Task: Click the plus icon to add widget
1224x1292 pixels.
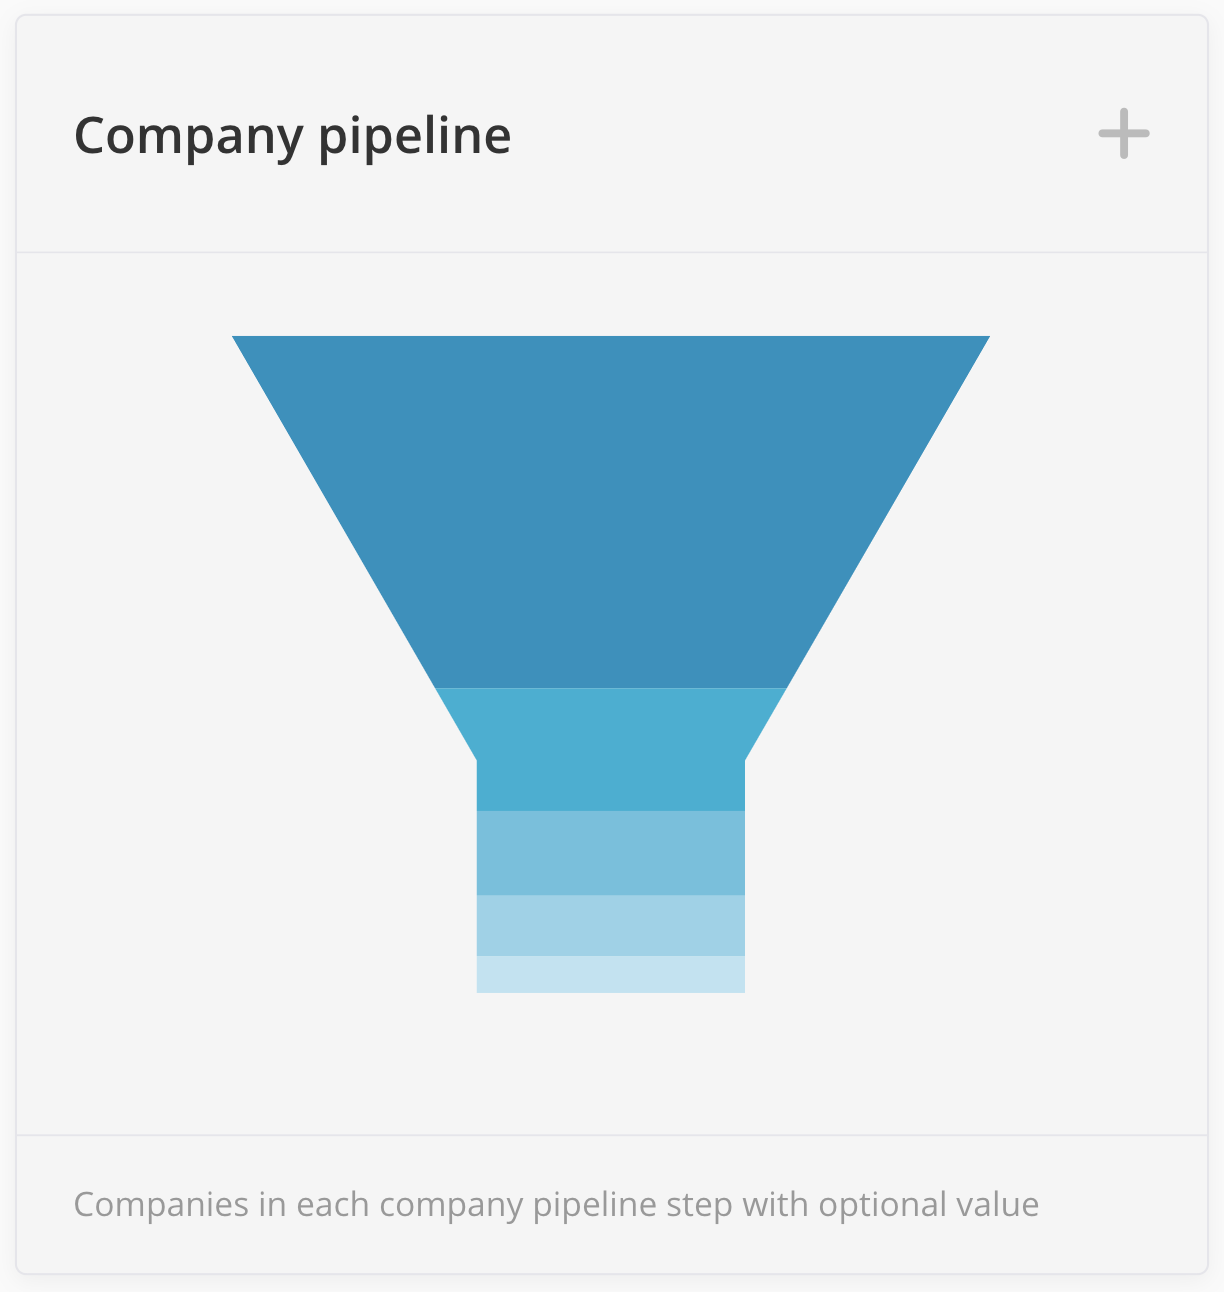Action: coord(1123,134)
